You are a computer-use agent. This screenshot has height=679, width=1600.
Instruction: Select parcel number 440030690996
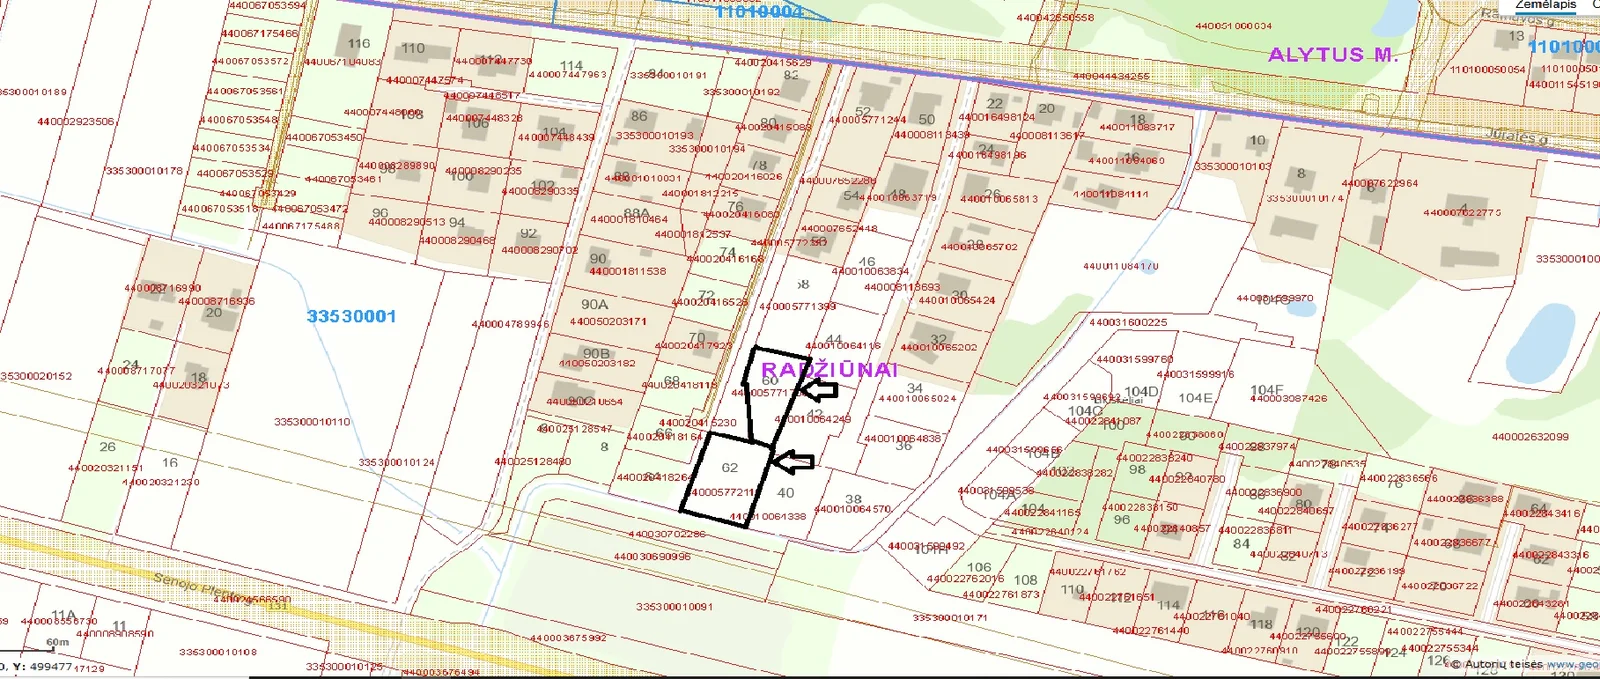652,557
